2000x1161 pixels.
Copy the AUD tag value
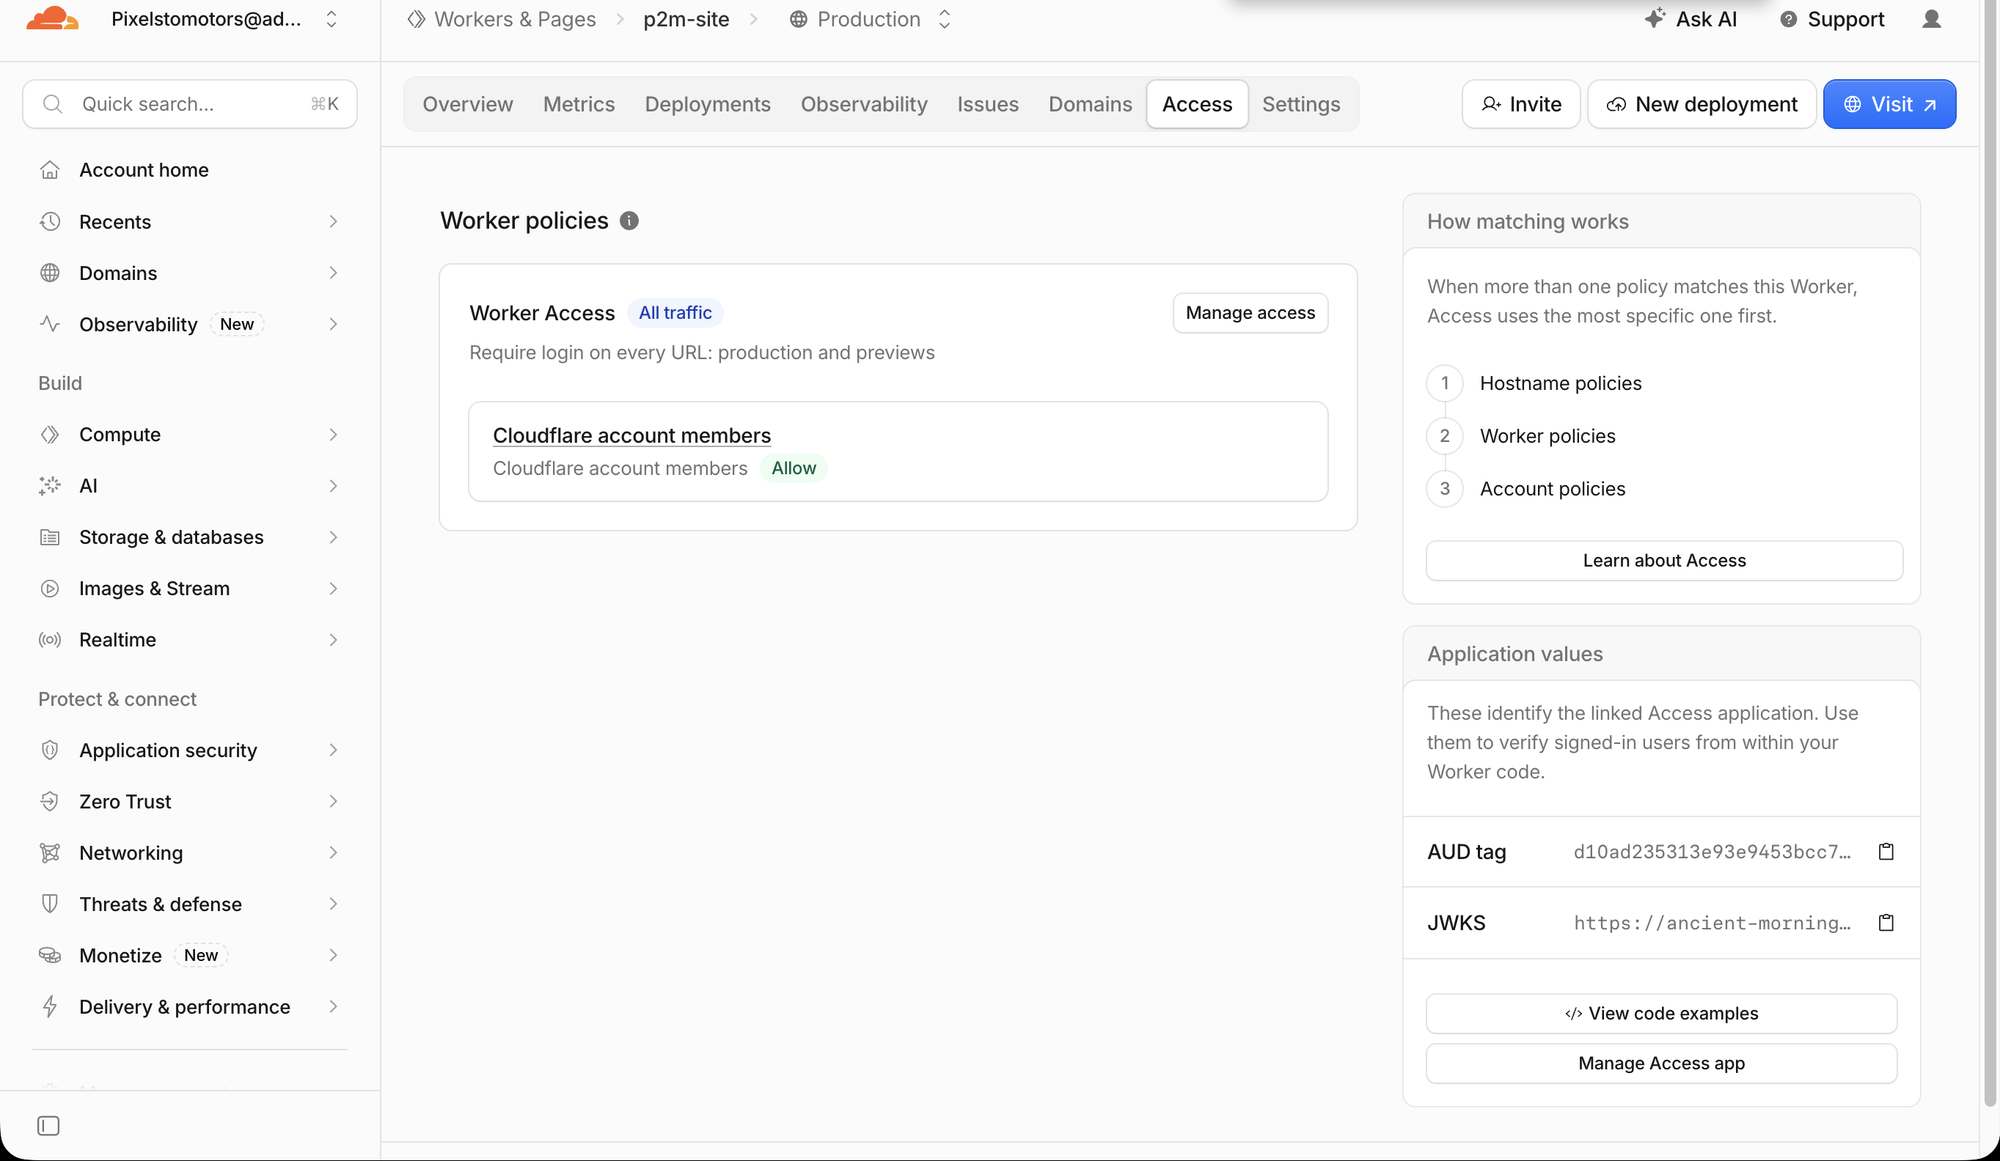pyautogui.click(x=1886, y=852)
